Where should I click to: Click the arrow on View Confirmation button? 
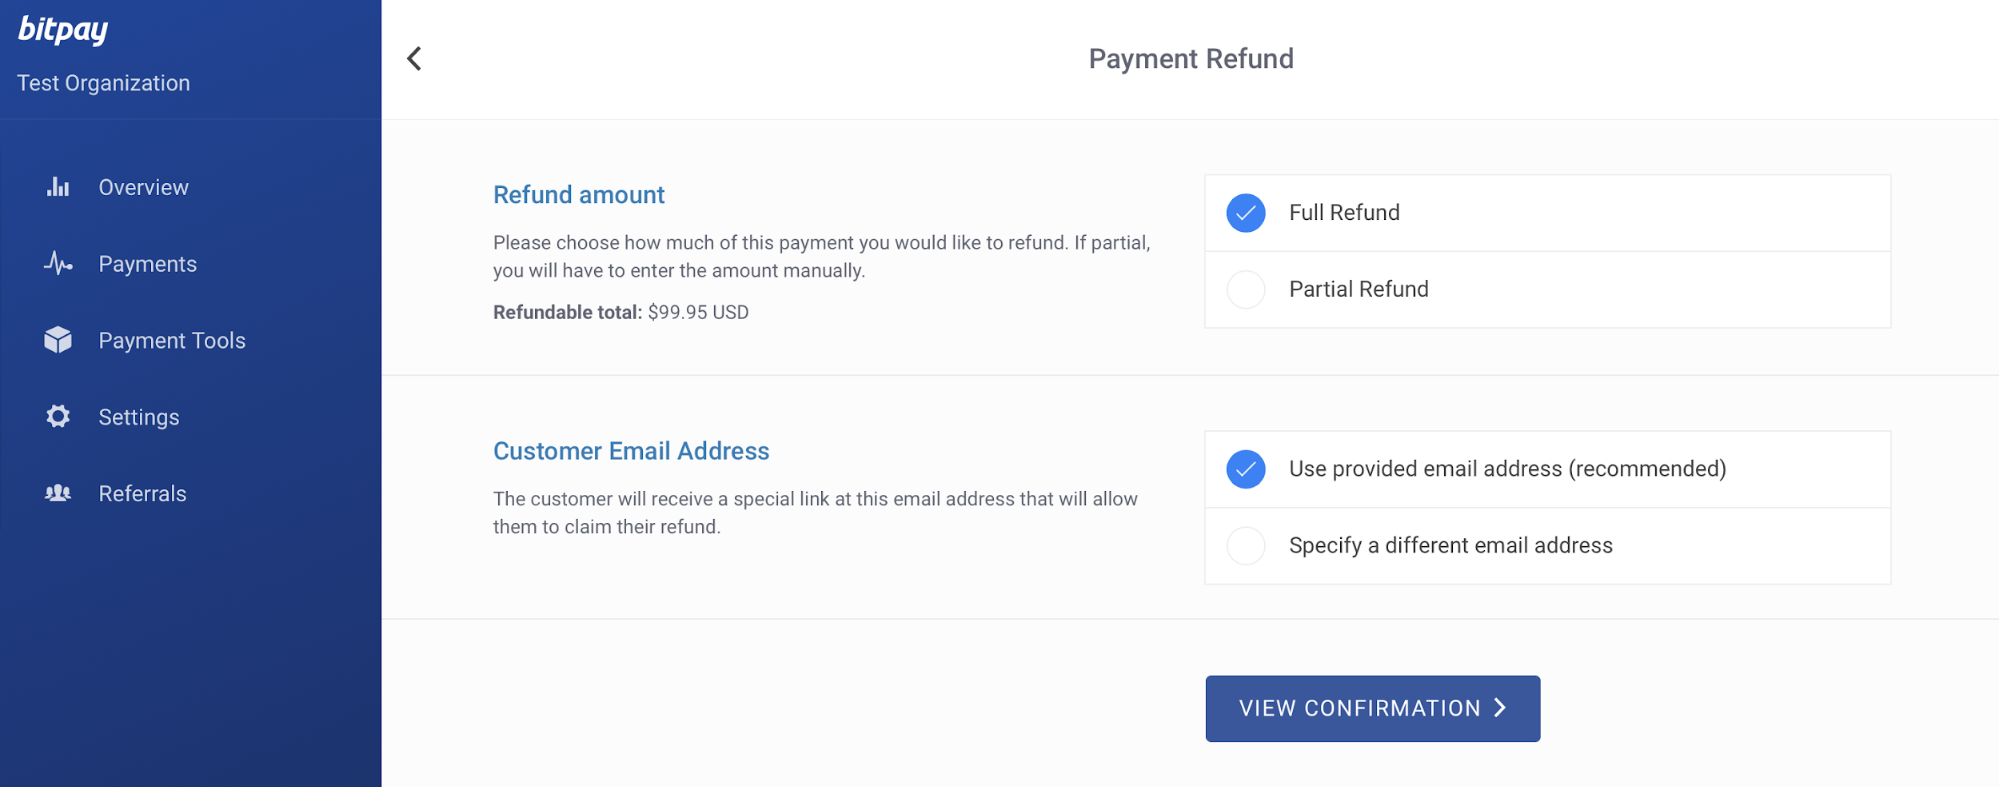pyautogui.click(x=1500, y=708)
